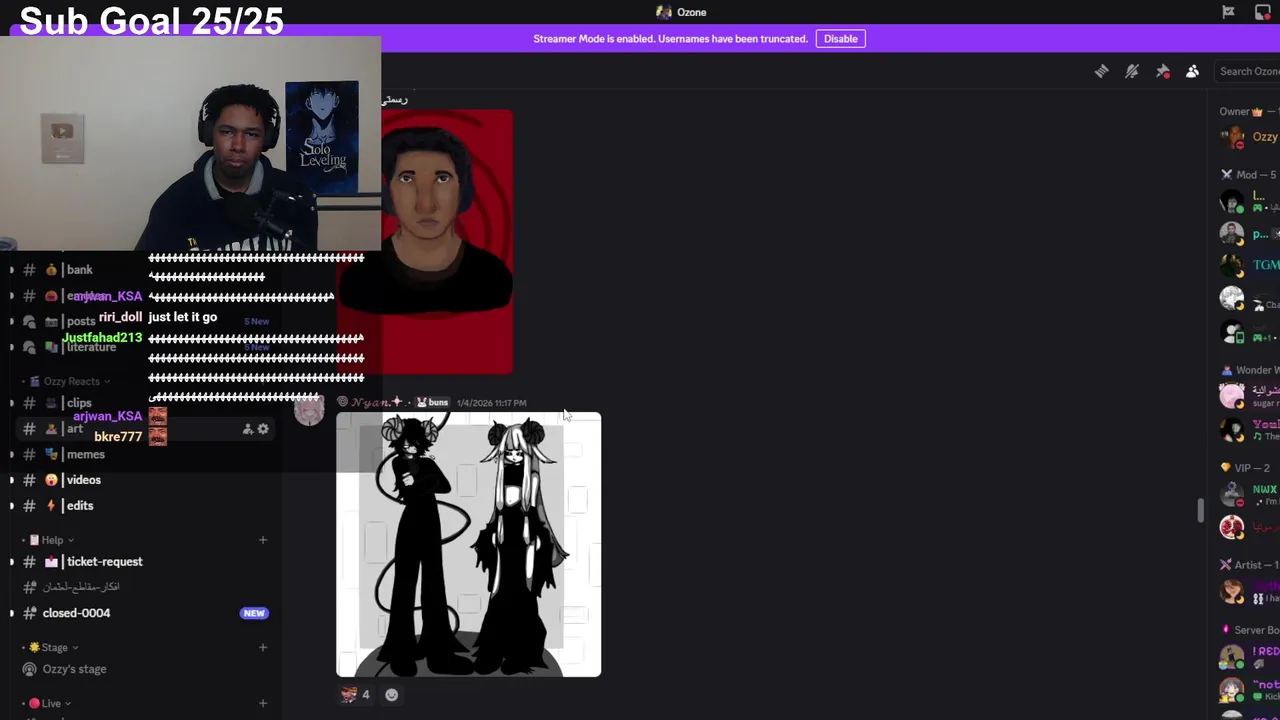1280x720 pixels.
Task: Click the 'VIP — 2' role header
Action: click(1245, 468)
